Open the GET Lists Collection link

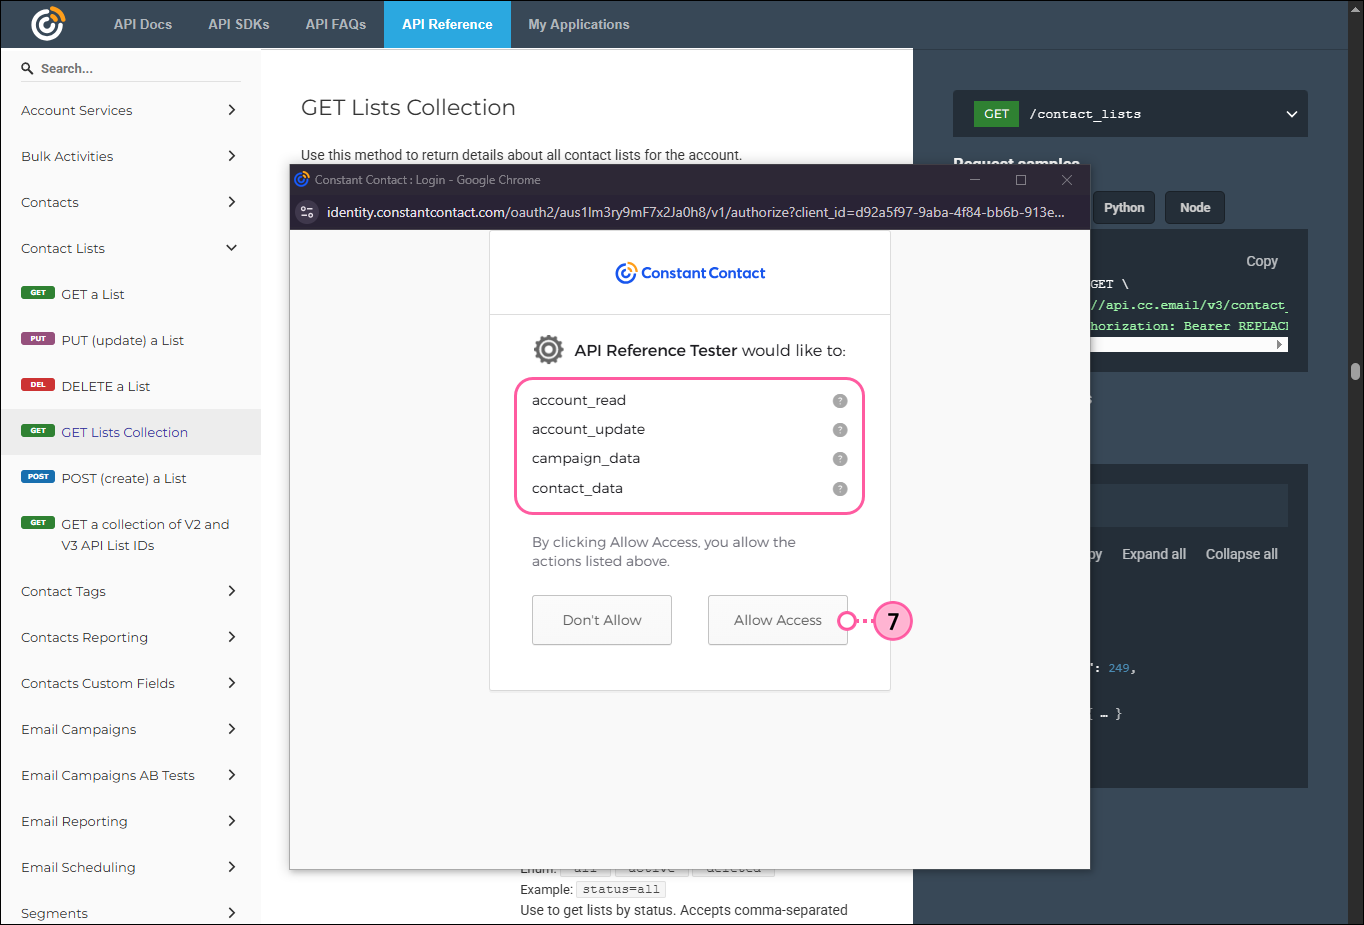pyautogui.click(x=125, y=432)
